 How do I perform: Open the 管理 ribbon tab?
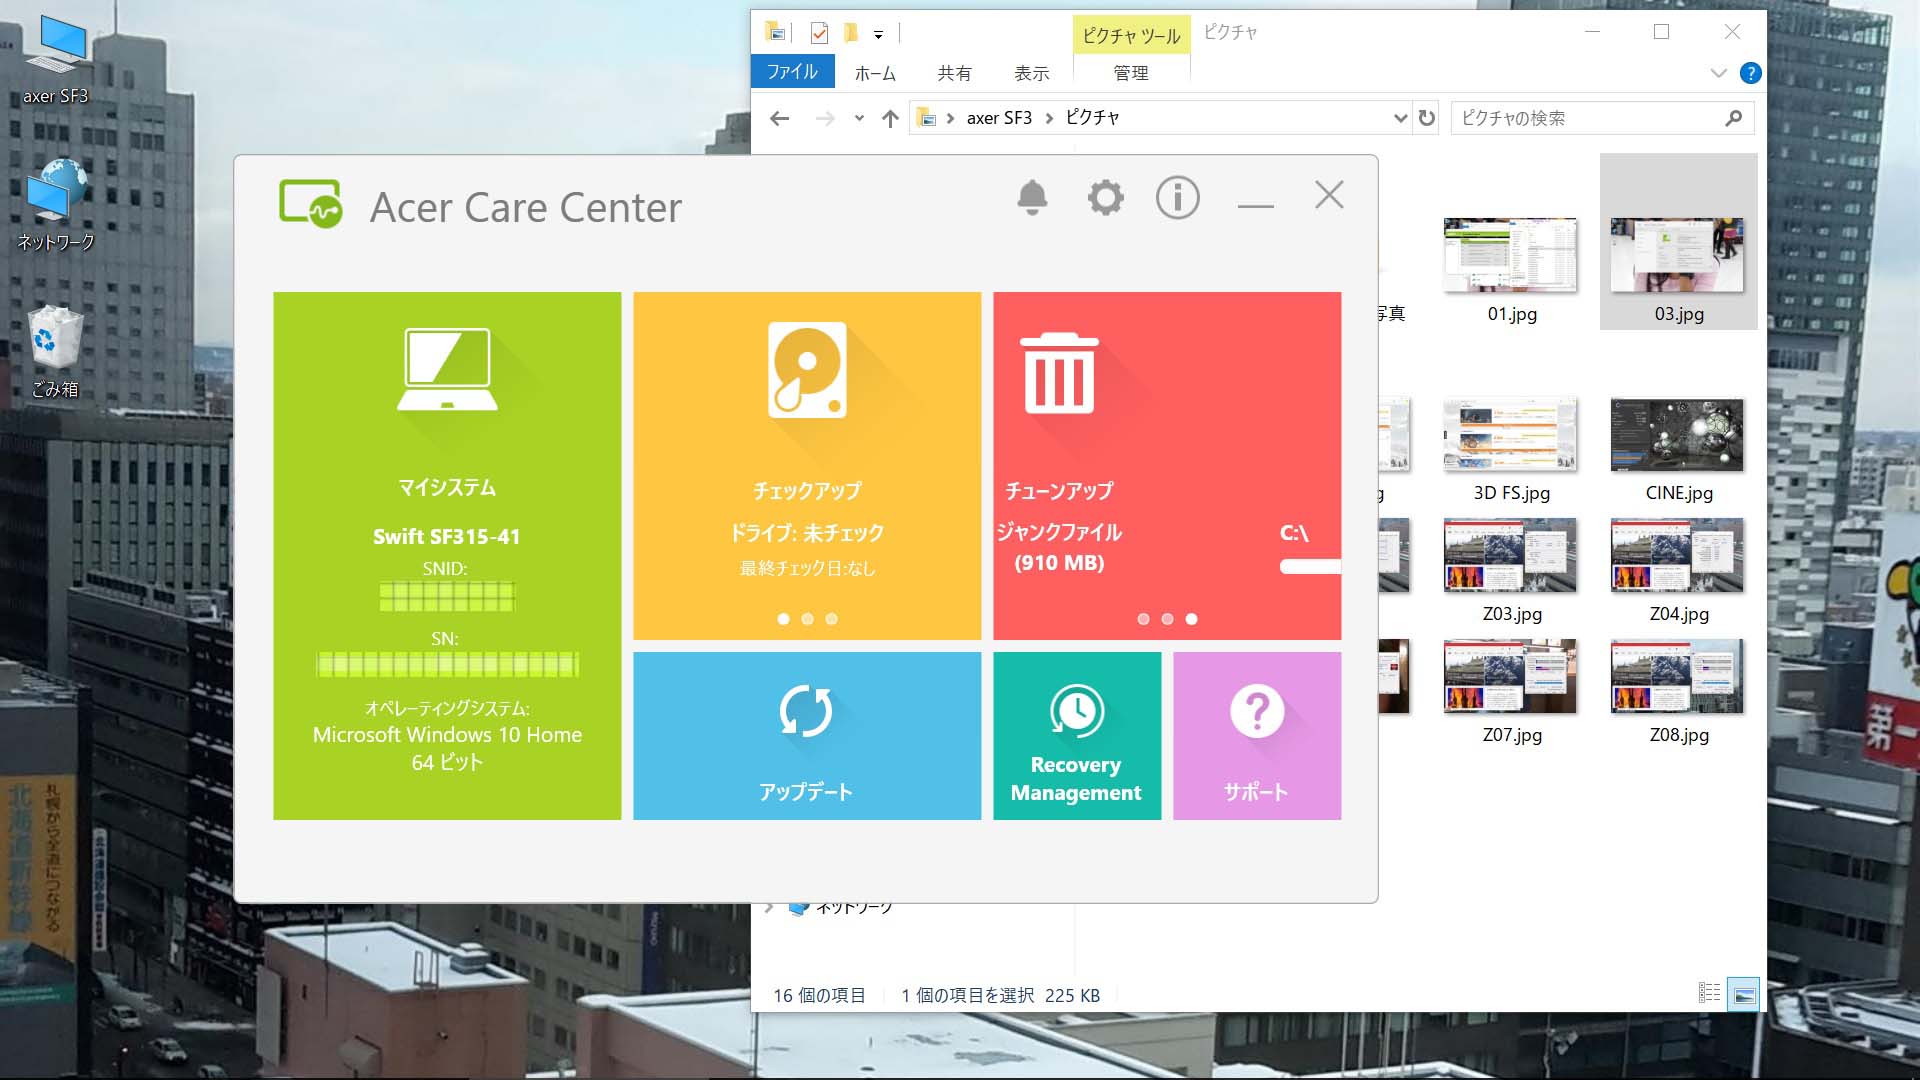[1131, 73]
